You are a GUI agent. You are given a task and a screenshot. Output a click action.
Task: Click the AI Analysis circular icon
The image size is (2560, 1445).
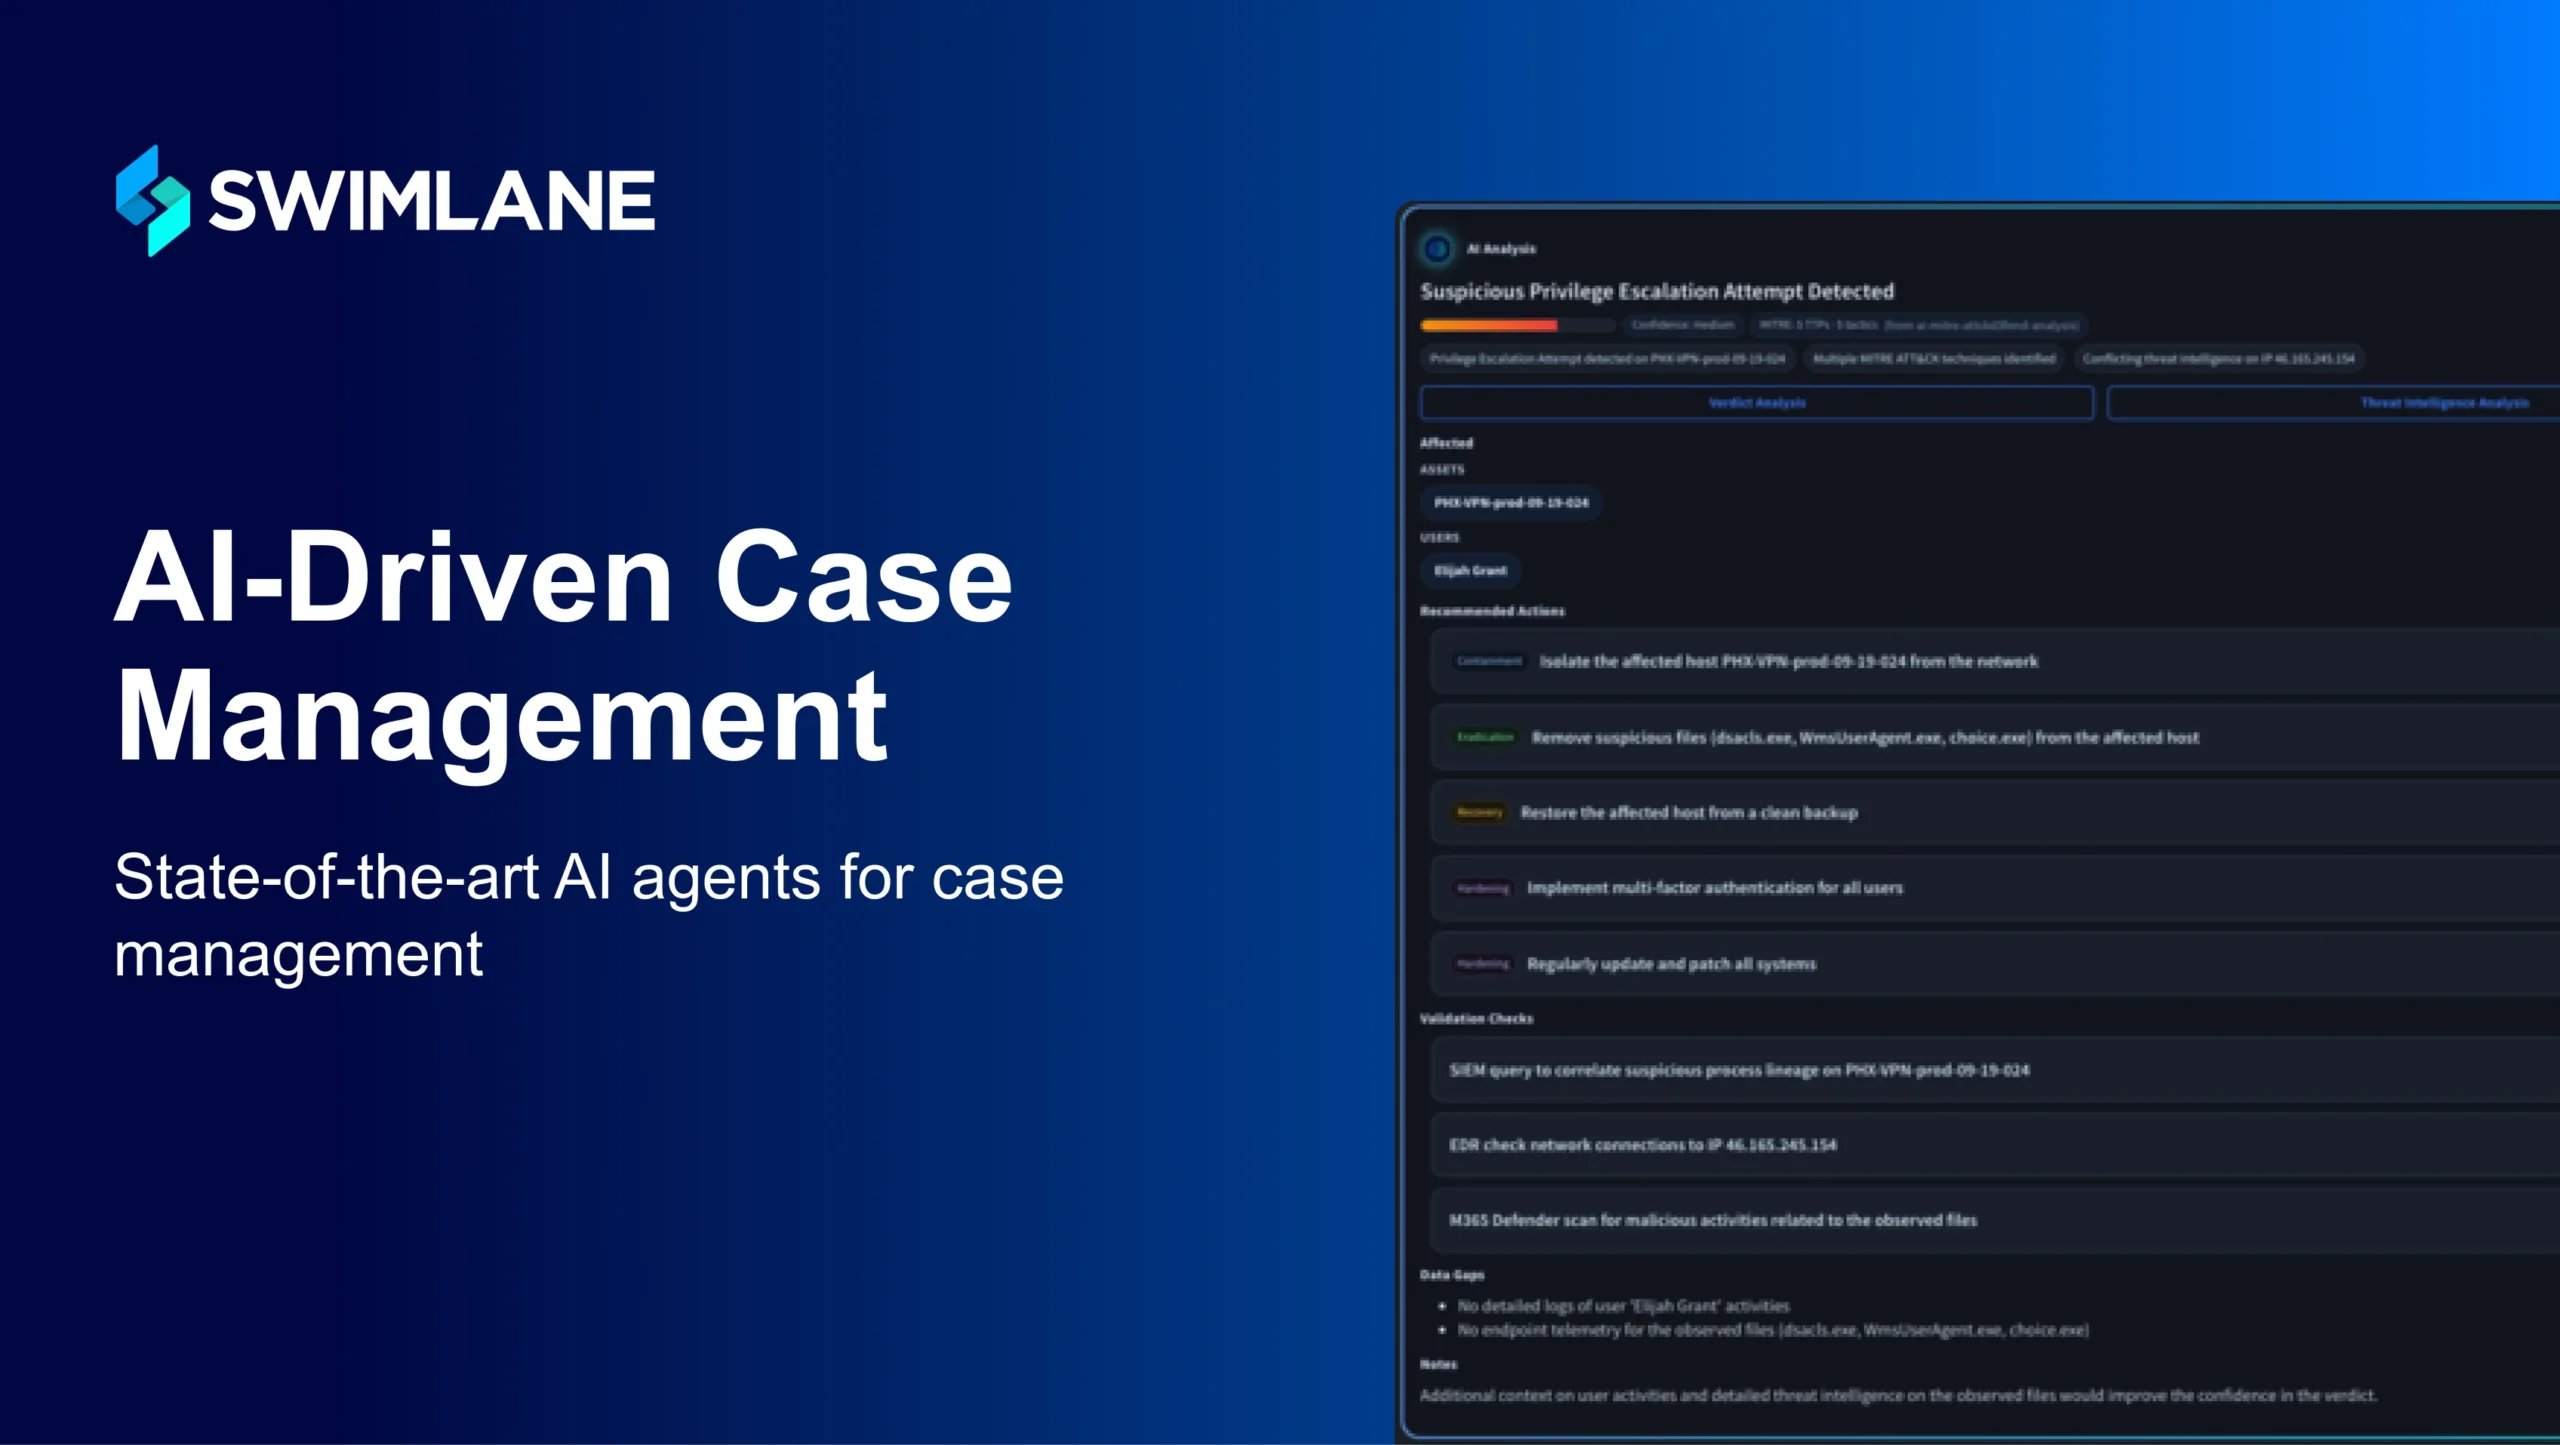pos(1437,248)
